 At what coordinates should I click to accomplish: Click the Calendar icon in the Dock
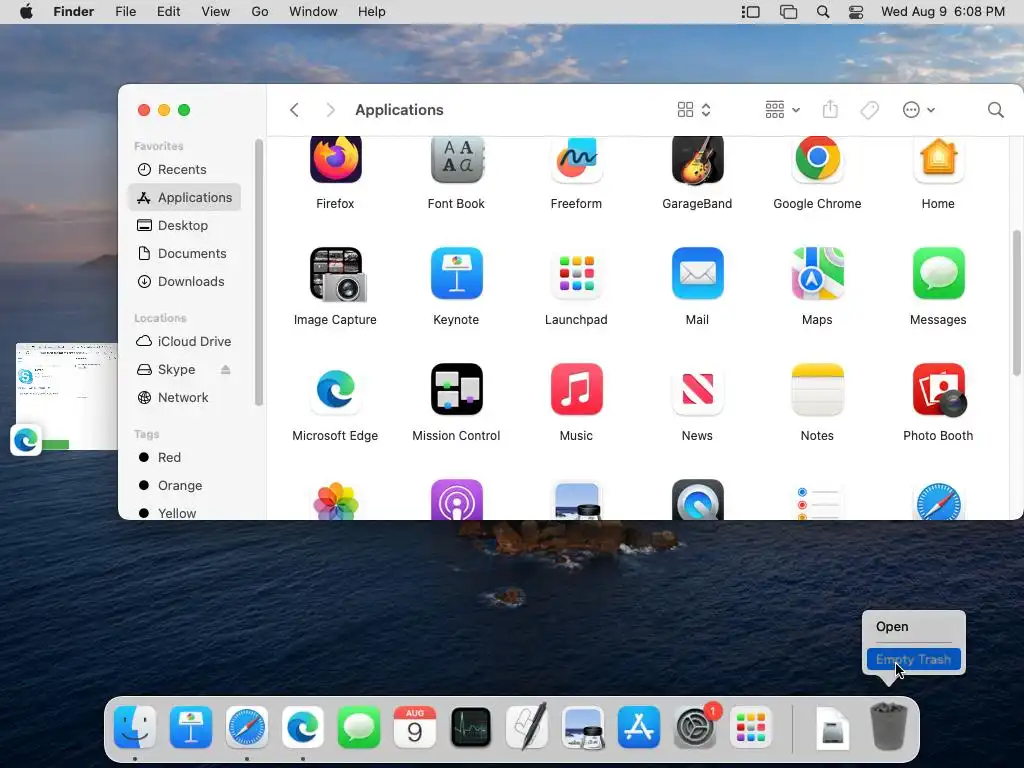[415, 728]
